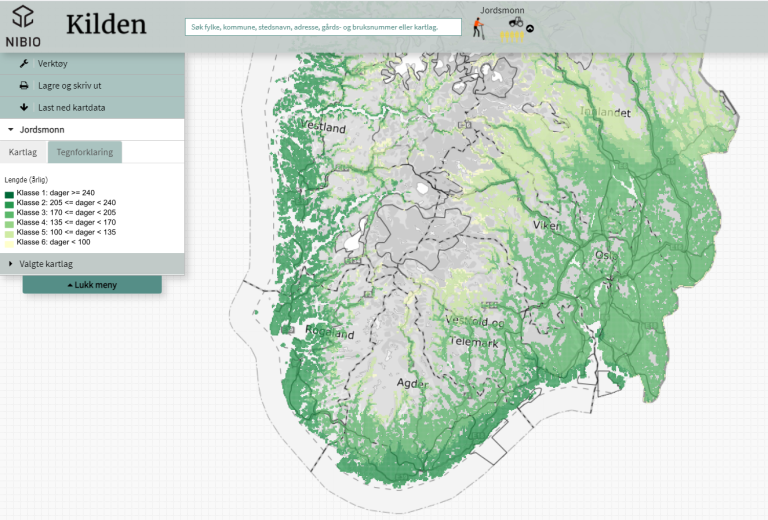
Task: Click the Rogaland label on the map
Action: pyautogui.click(x=330, y=332)
